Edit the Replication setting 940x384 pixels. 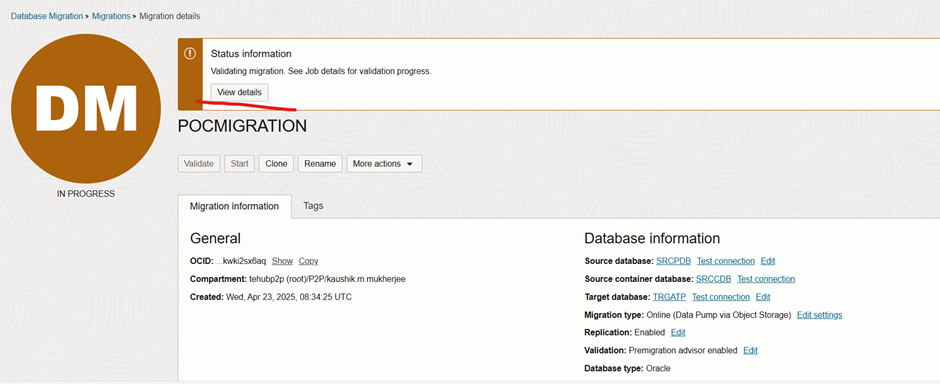(678, 332)
